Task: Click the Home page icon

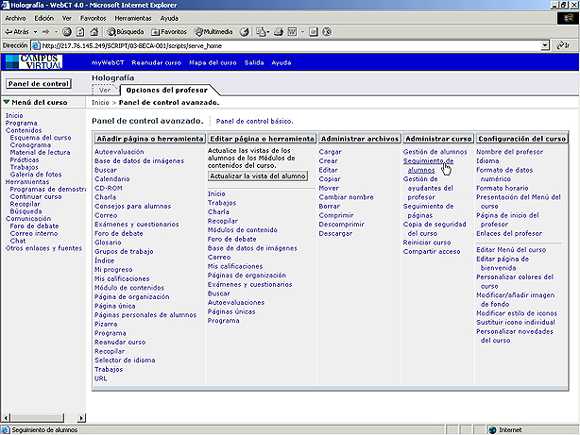Action: coord(94,32)
